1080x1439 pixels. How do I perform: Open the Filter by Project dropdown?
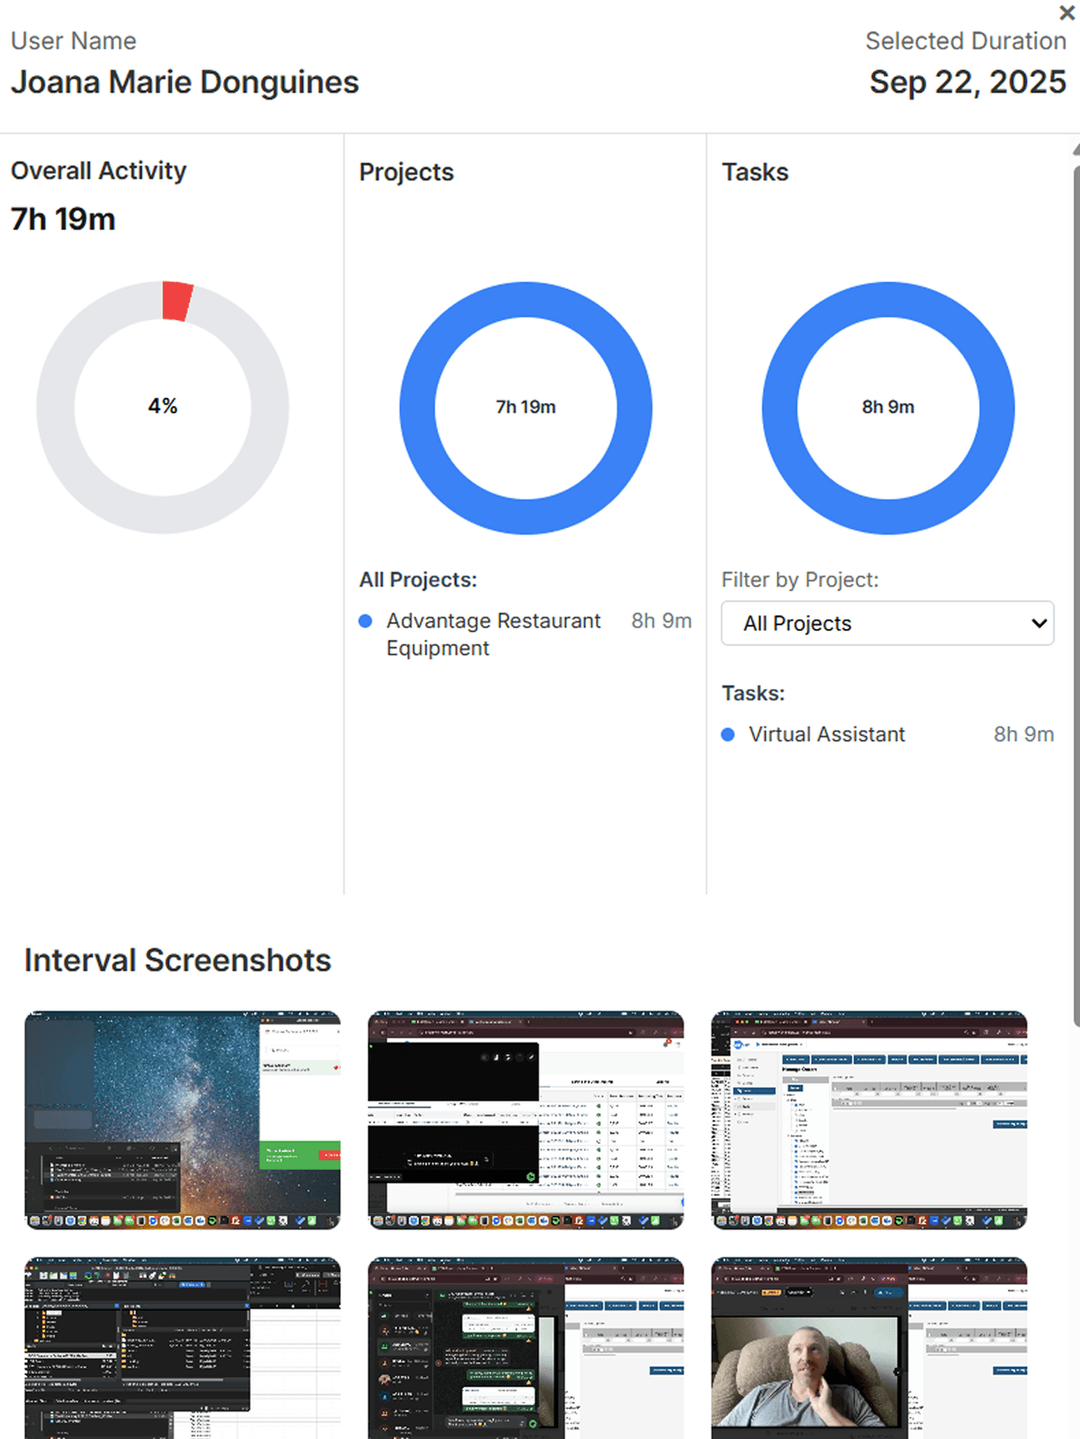(x=887, y=623)
